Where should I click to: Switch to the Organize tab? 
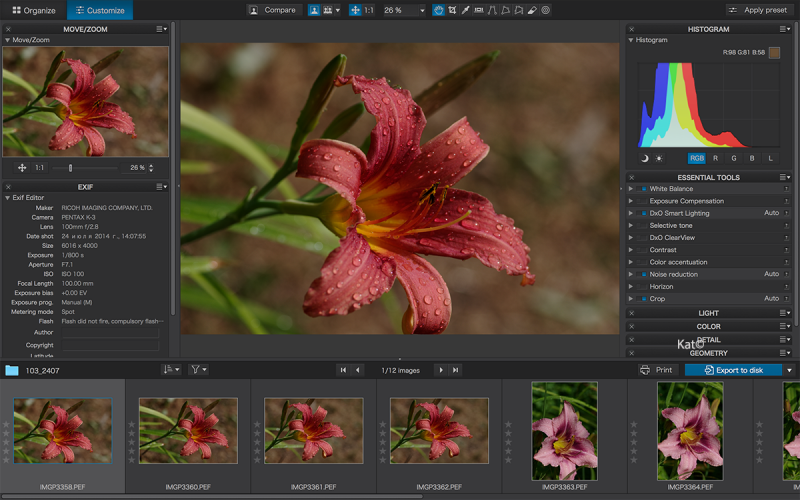click(33, 10)
